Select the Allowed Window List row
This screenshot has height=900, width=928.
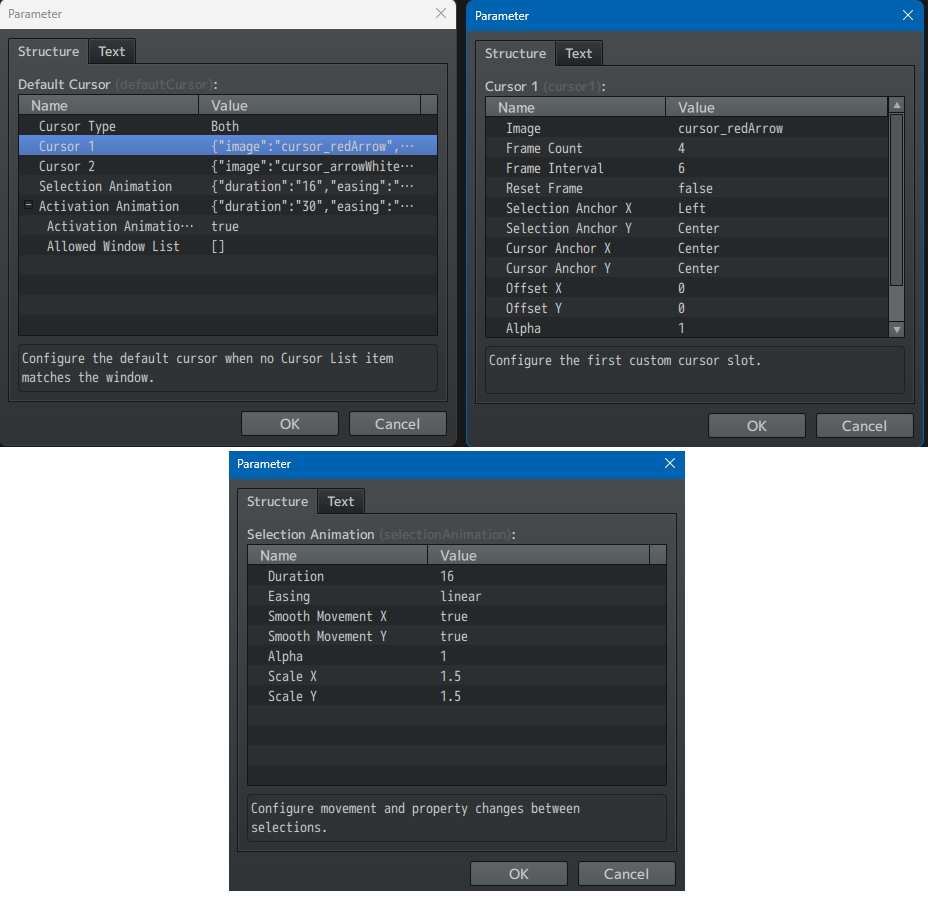[228, 246]
